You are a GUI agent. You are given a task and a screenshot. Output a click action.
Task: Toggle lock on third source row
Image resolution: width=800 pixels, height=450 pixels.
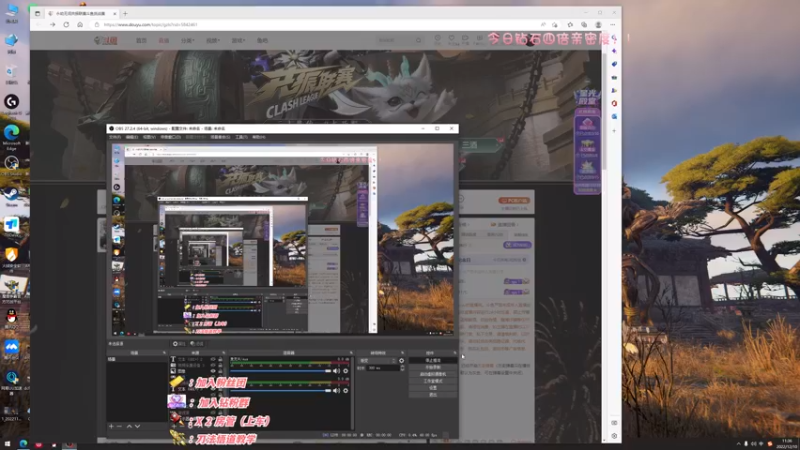pos(220,371)
